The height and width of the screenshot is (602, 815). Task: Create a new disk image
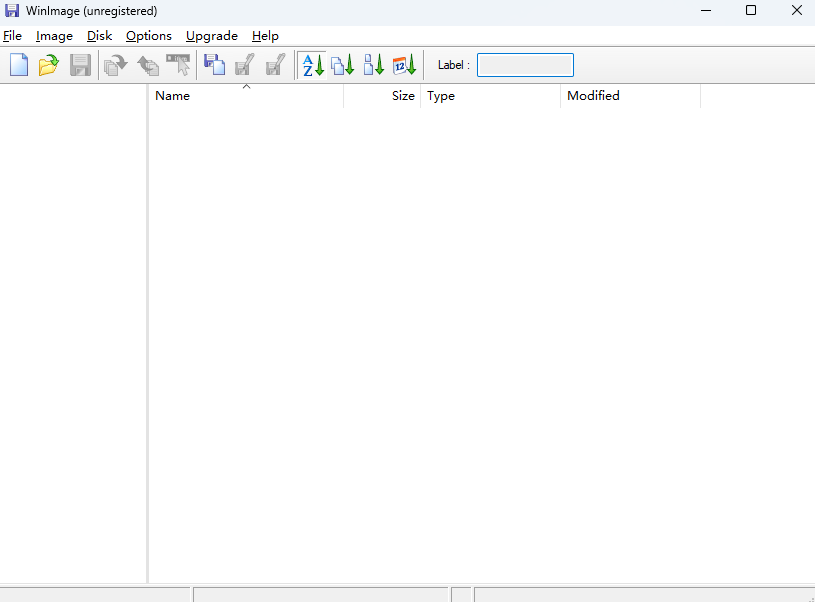pos(18,64)
